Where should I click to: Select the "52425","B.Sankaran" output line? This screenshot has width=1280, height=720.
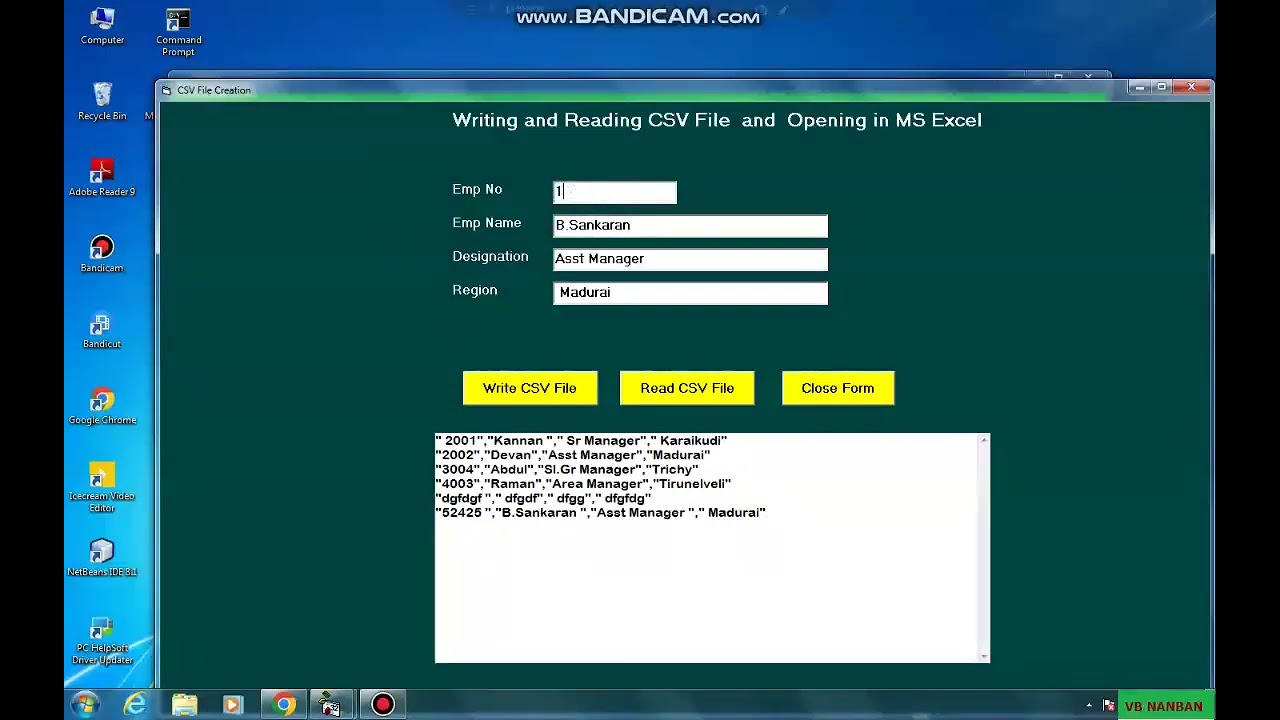[x=600, y=512]
